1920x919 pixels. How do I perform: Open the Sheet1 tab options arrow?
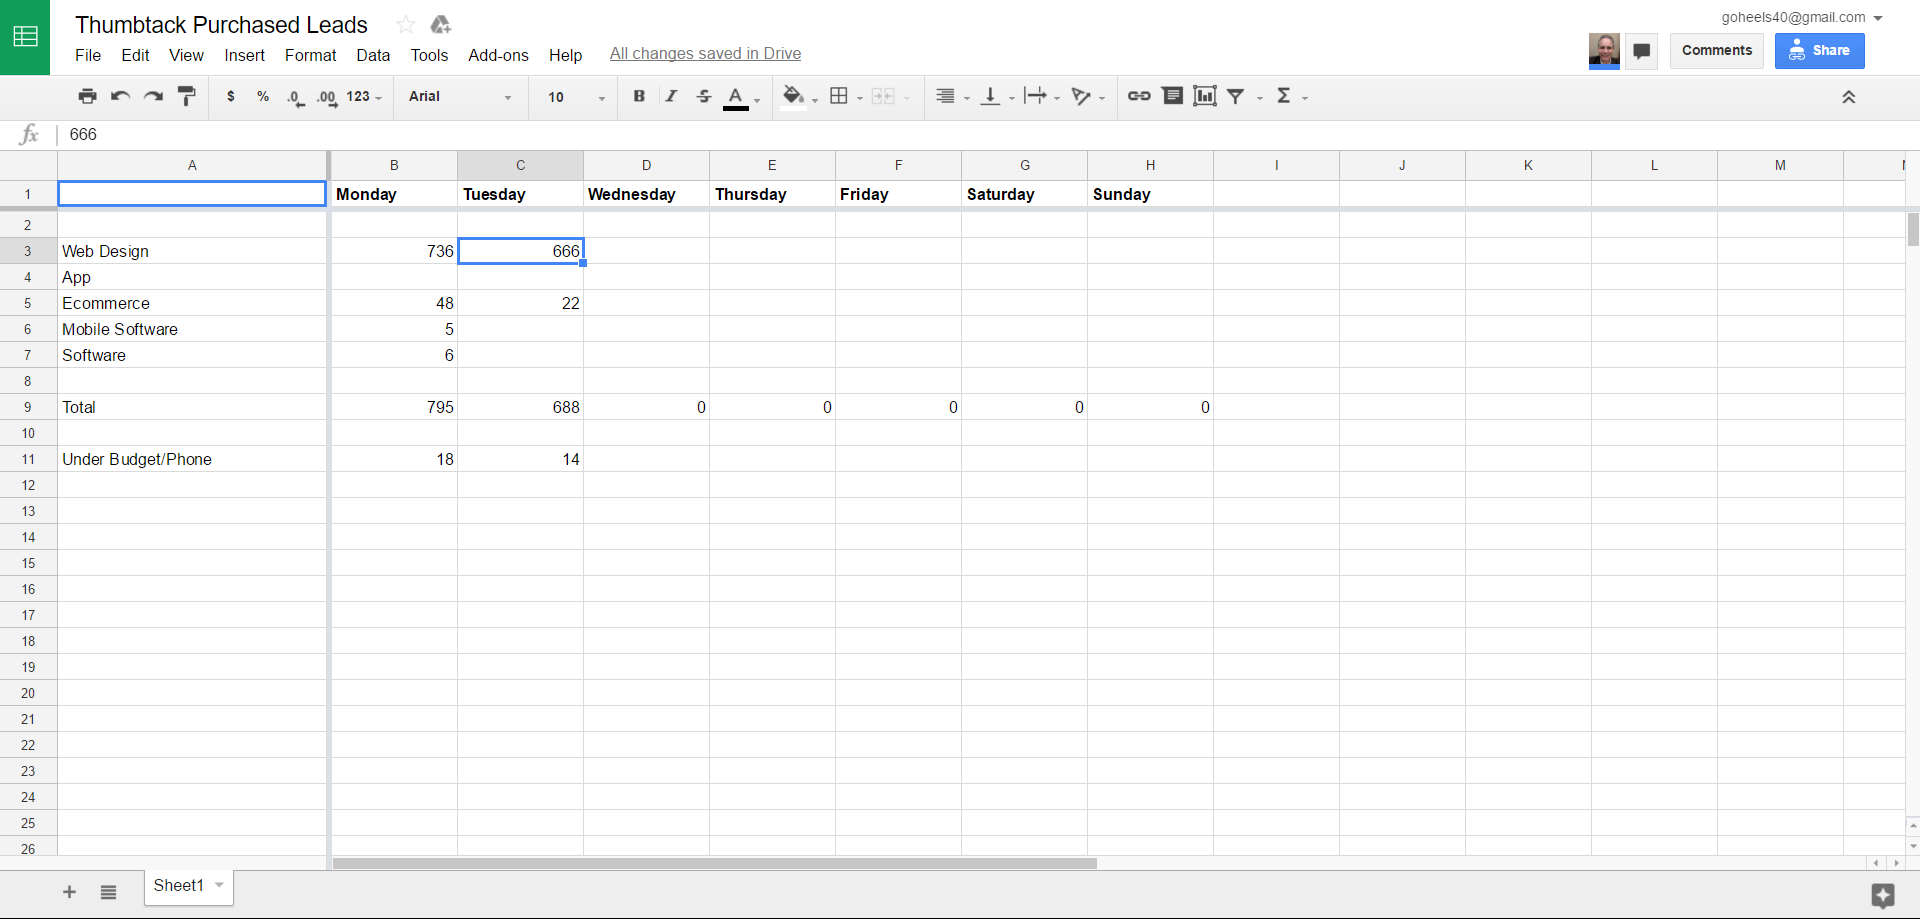pos(219,885)
